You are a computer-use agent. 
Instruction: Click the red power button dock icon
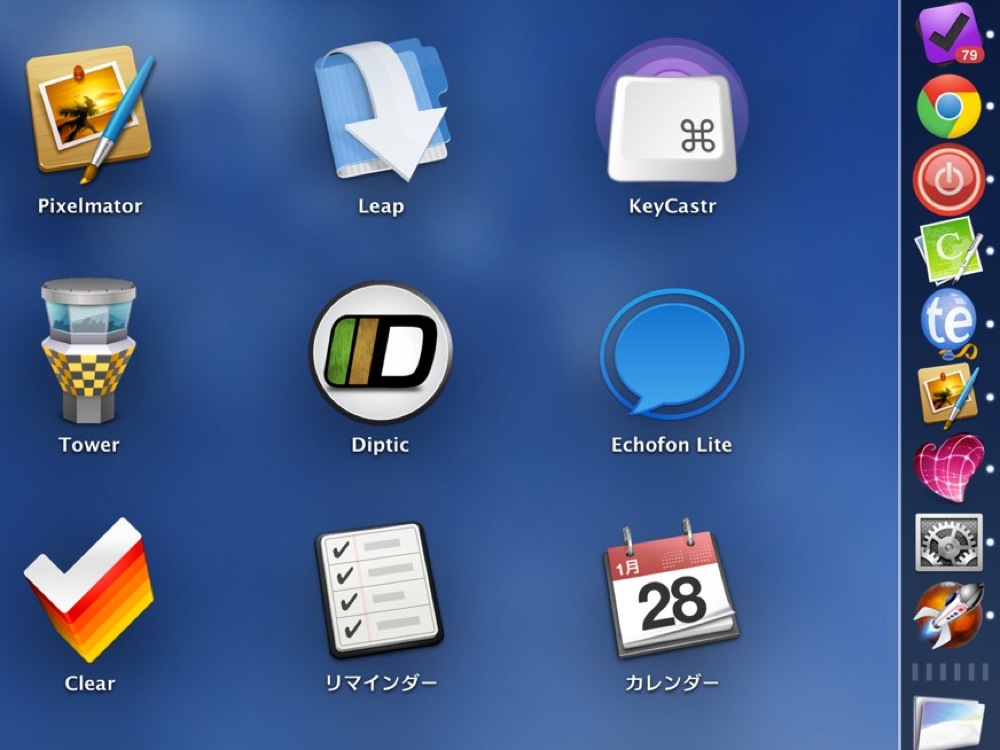pyautogui.click(x=948, y=179)
